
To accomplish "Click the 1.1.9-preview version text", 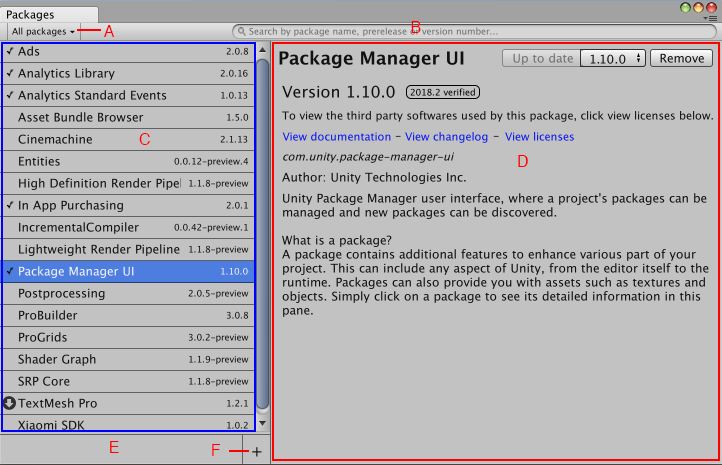I will coord(218,360).
